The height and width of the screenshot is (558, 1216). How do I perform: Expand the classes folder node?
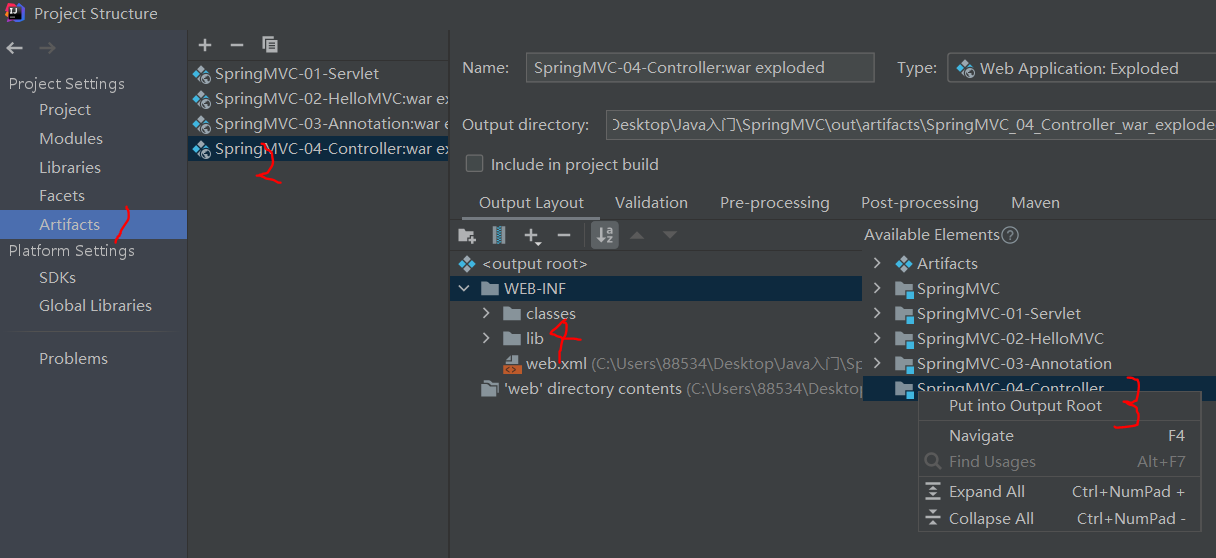pos(486,314)
